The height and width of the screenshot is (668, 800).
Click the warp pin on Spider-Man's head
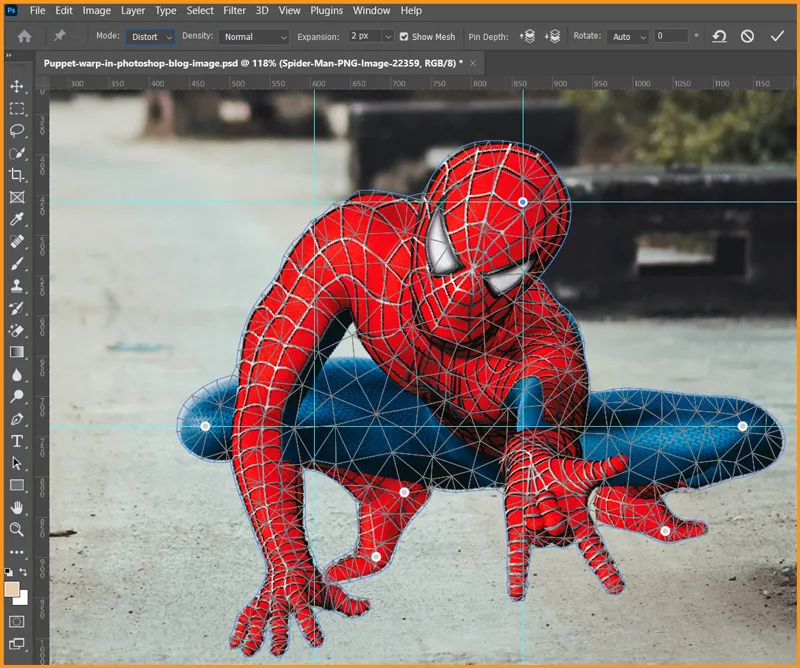click(x=523, y=202)
